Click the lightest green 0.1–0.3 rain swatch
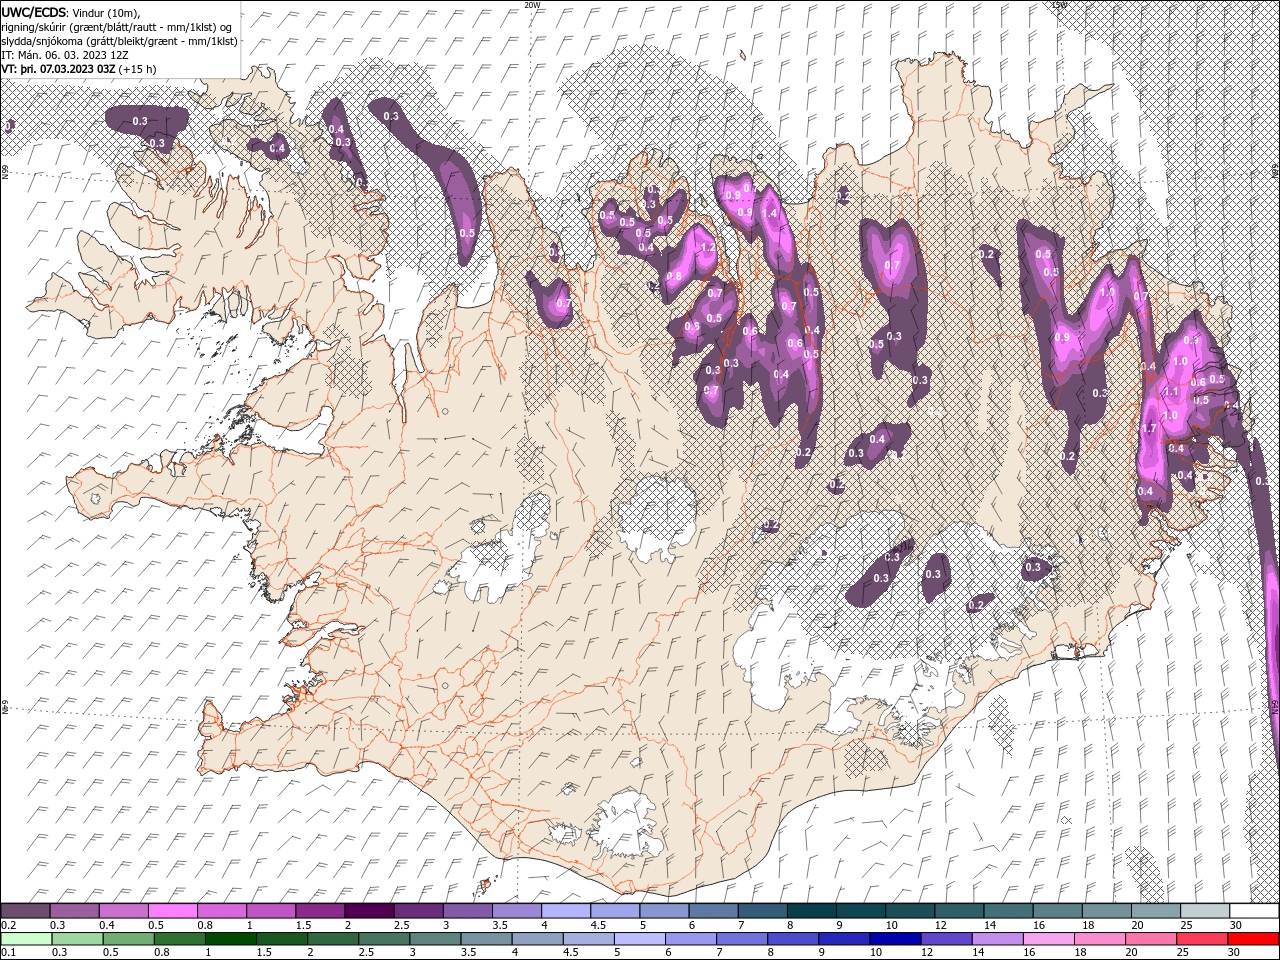1280x960 pixels. point(26,938)
